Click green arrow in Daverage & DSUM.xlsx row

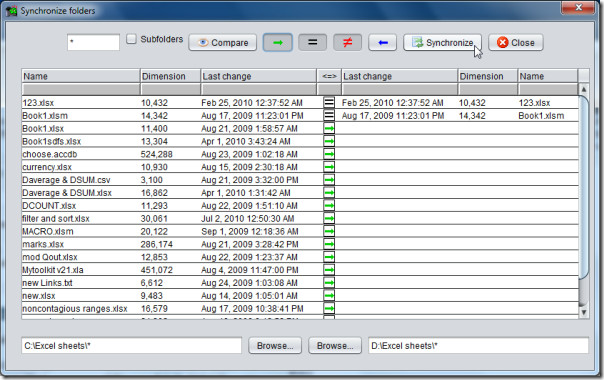point(329,193)
